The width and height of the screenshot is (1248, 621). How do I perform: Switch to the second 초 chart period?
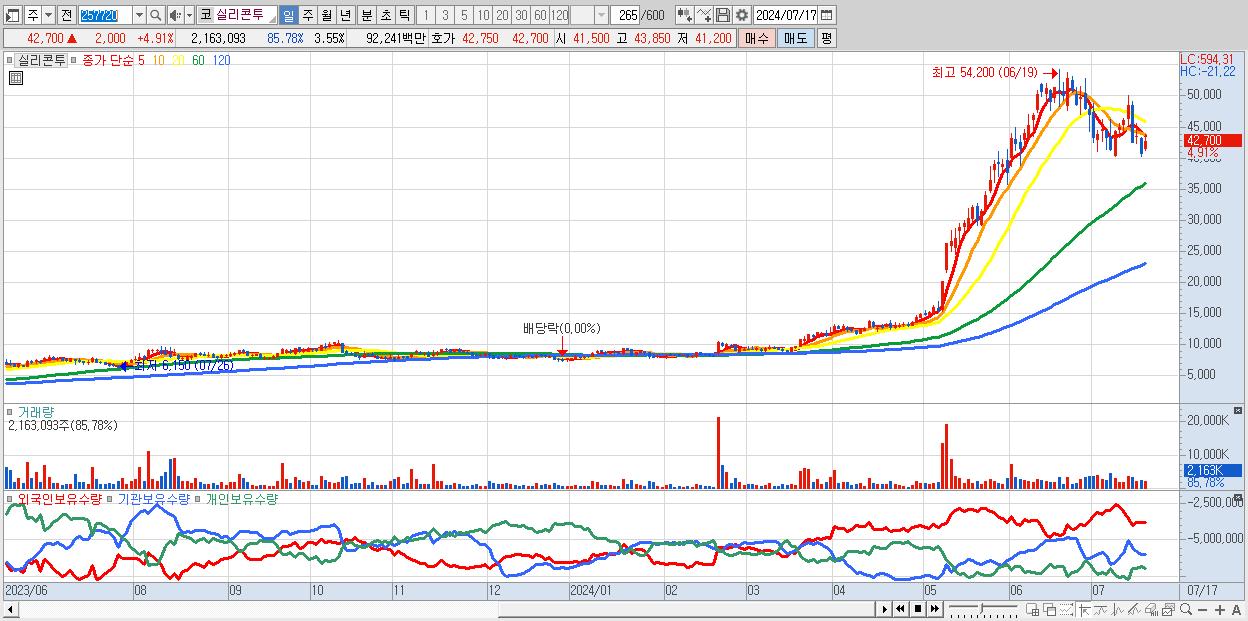pos(385,15)
